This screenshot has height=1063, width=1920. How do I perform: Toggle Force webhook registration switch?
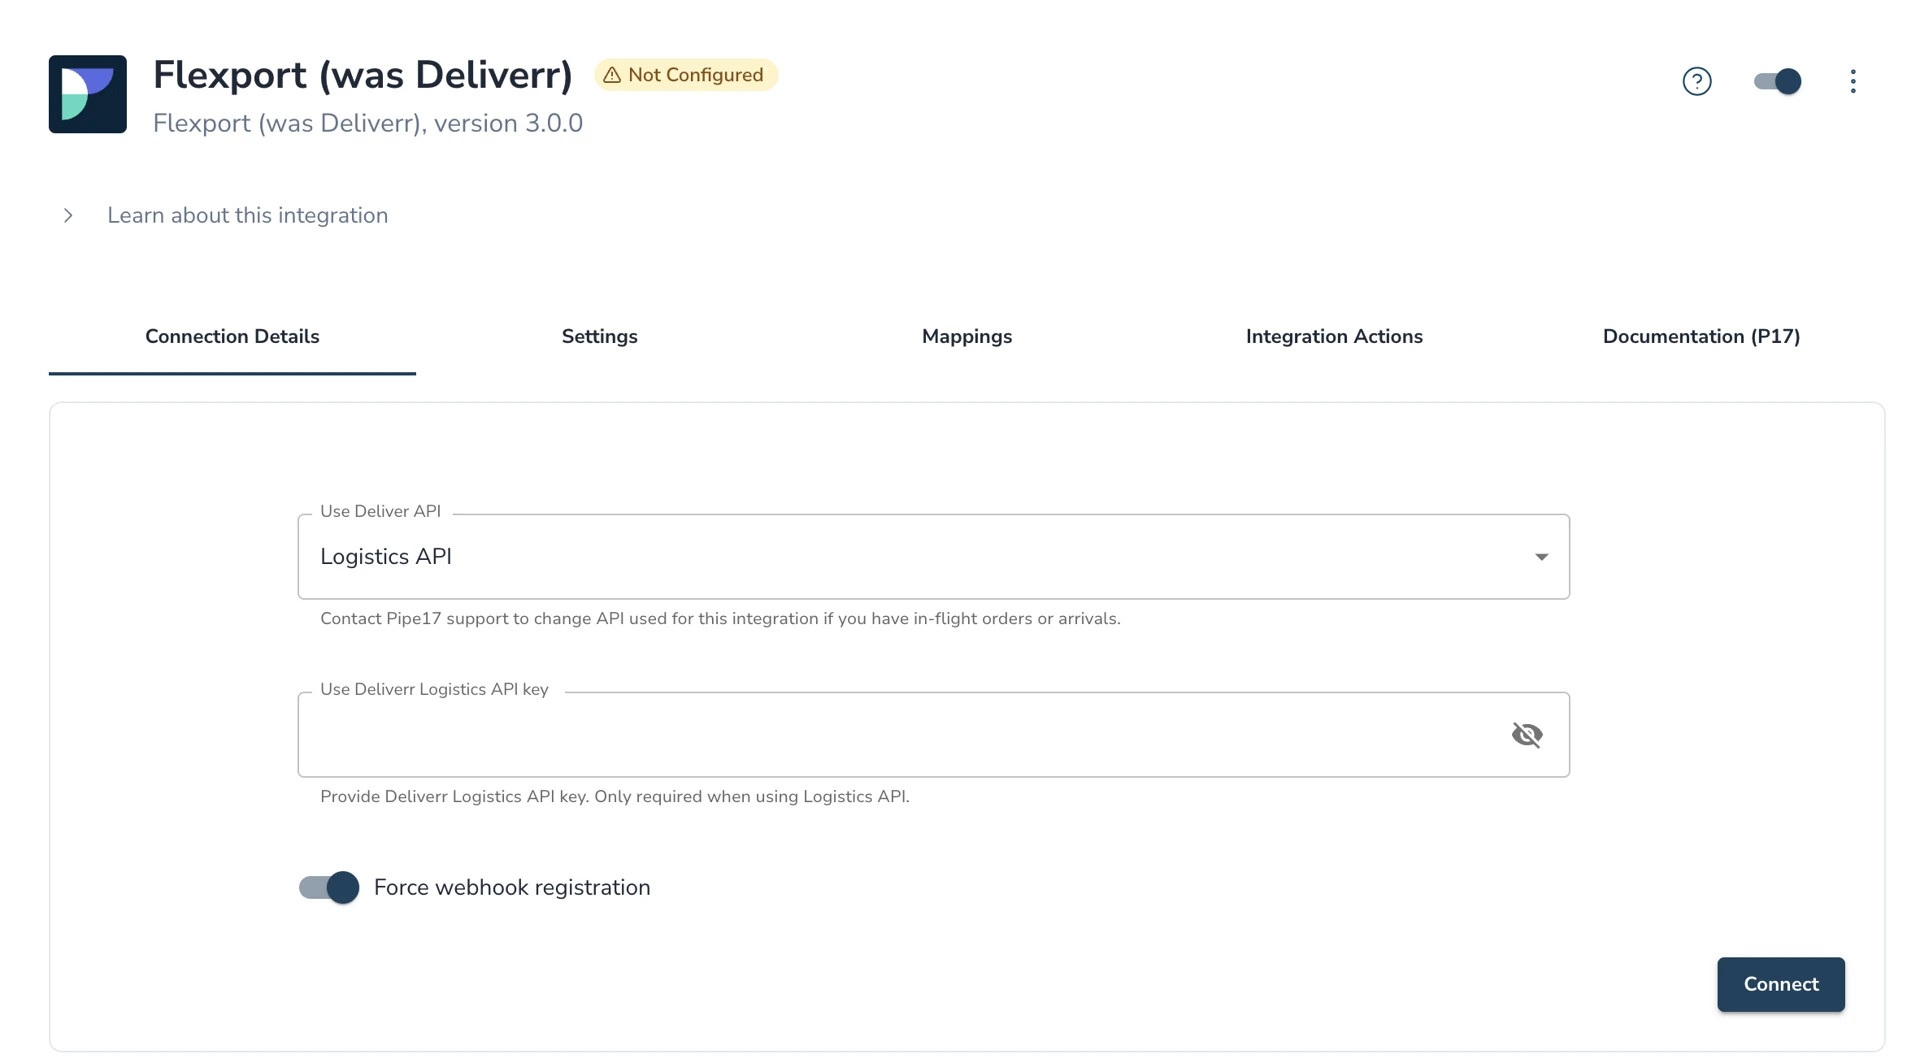coord(329,887)
